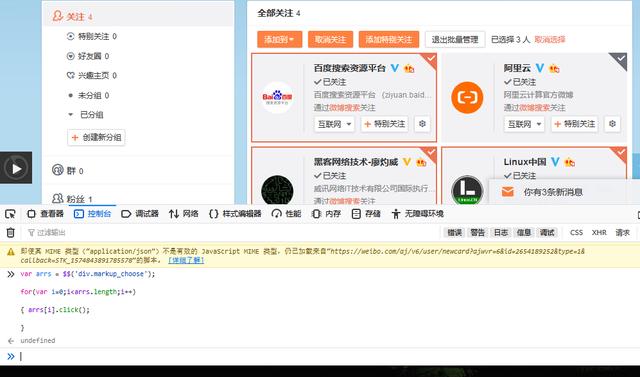Open the 查看器 inspector tab

click(x=45, y=214)
